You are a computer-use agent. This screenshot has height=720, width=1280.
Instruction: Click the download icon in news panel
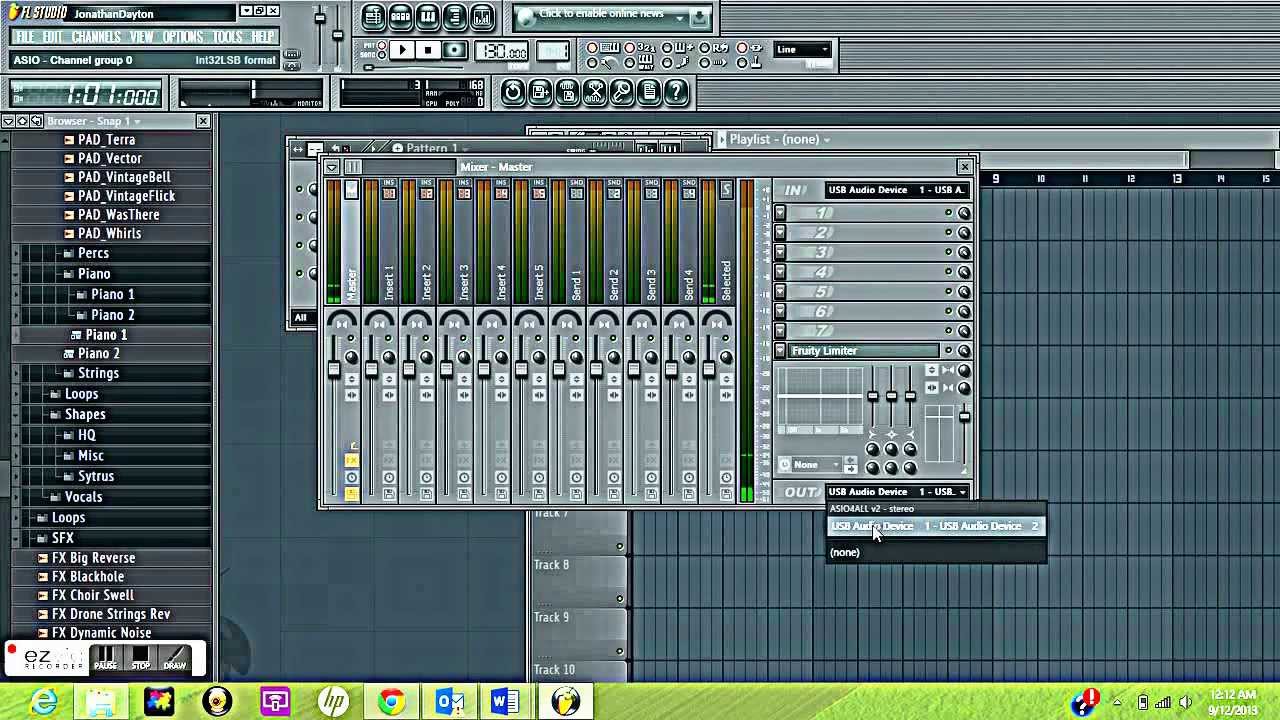tap(700, 17)
